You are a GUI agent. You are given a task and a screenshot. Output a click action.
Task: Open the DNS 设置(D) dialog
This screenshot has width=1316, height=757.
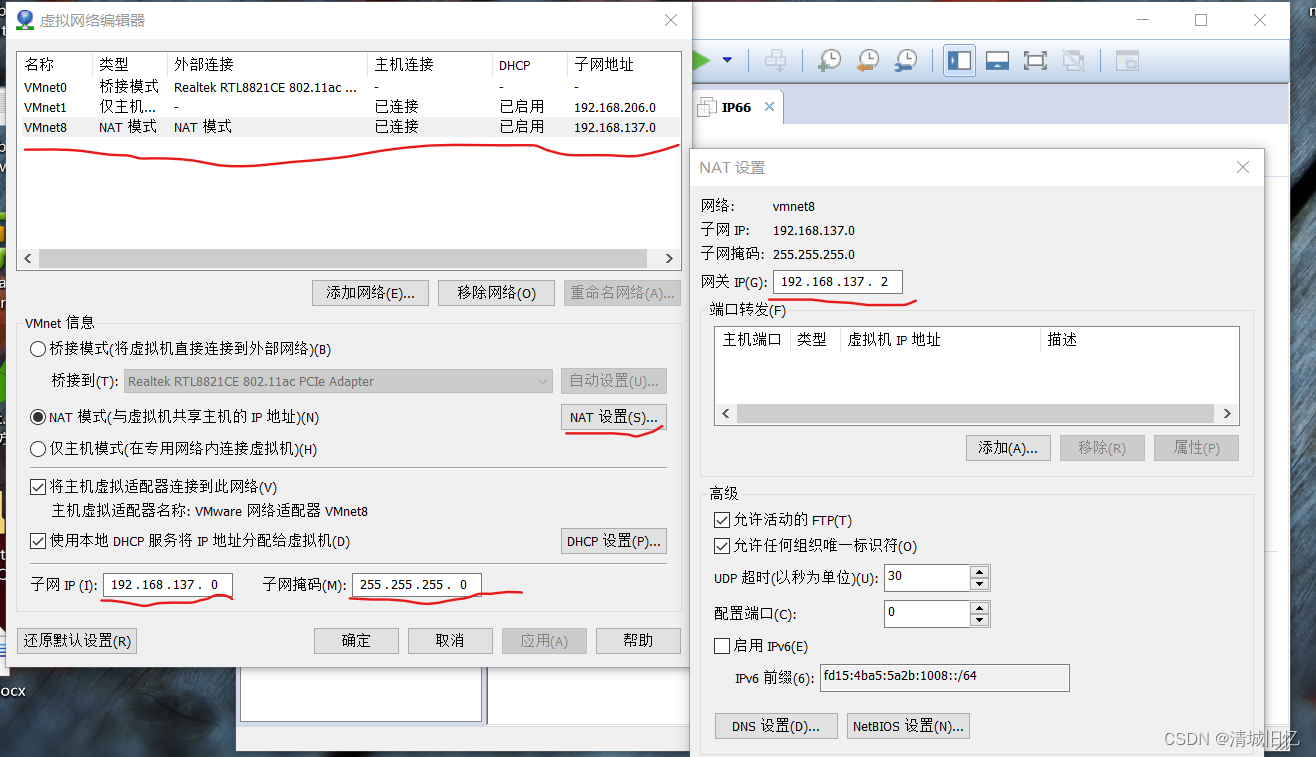pos(776,726)
